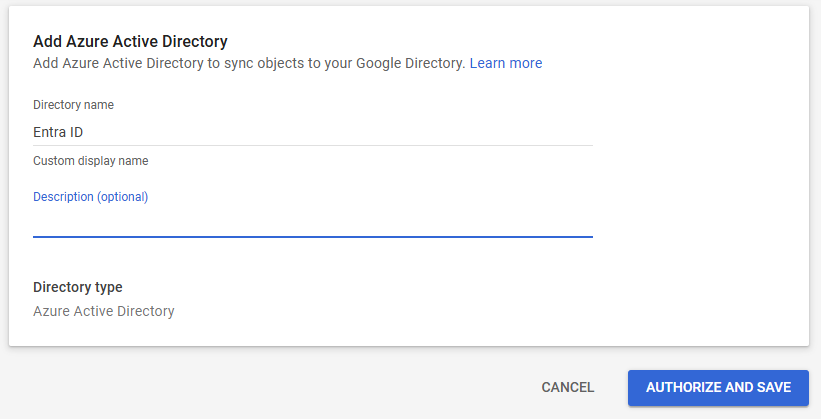Click the Directory name input field

pyautogui.click(x=312, y=132)
